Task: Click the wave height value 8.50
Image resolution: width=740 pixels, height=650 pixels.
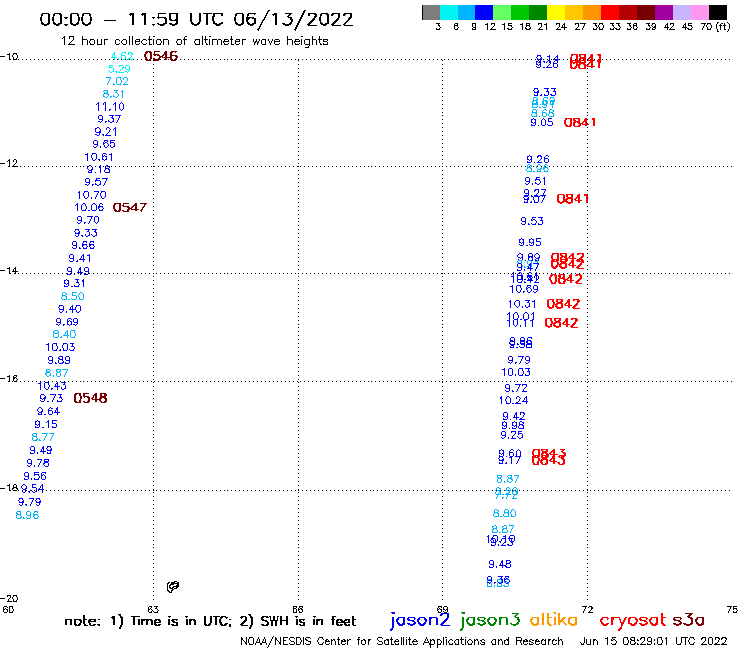Action: coord(72,296)
